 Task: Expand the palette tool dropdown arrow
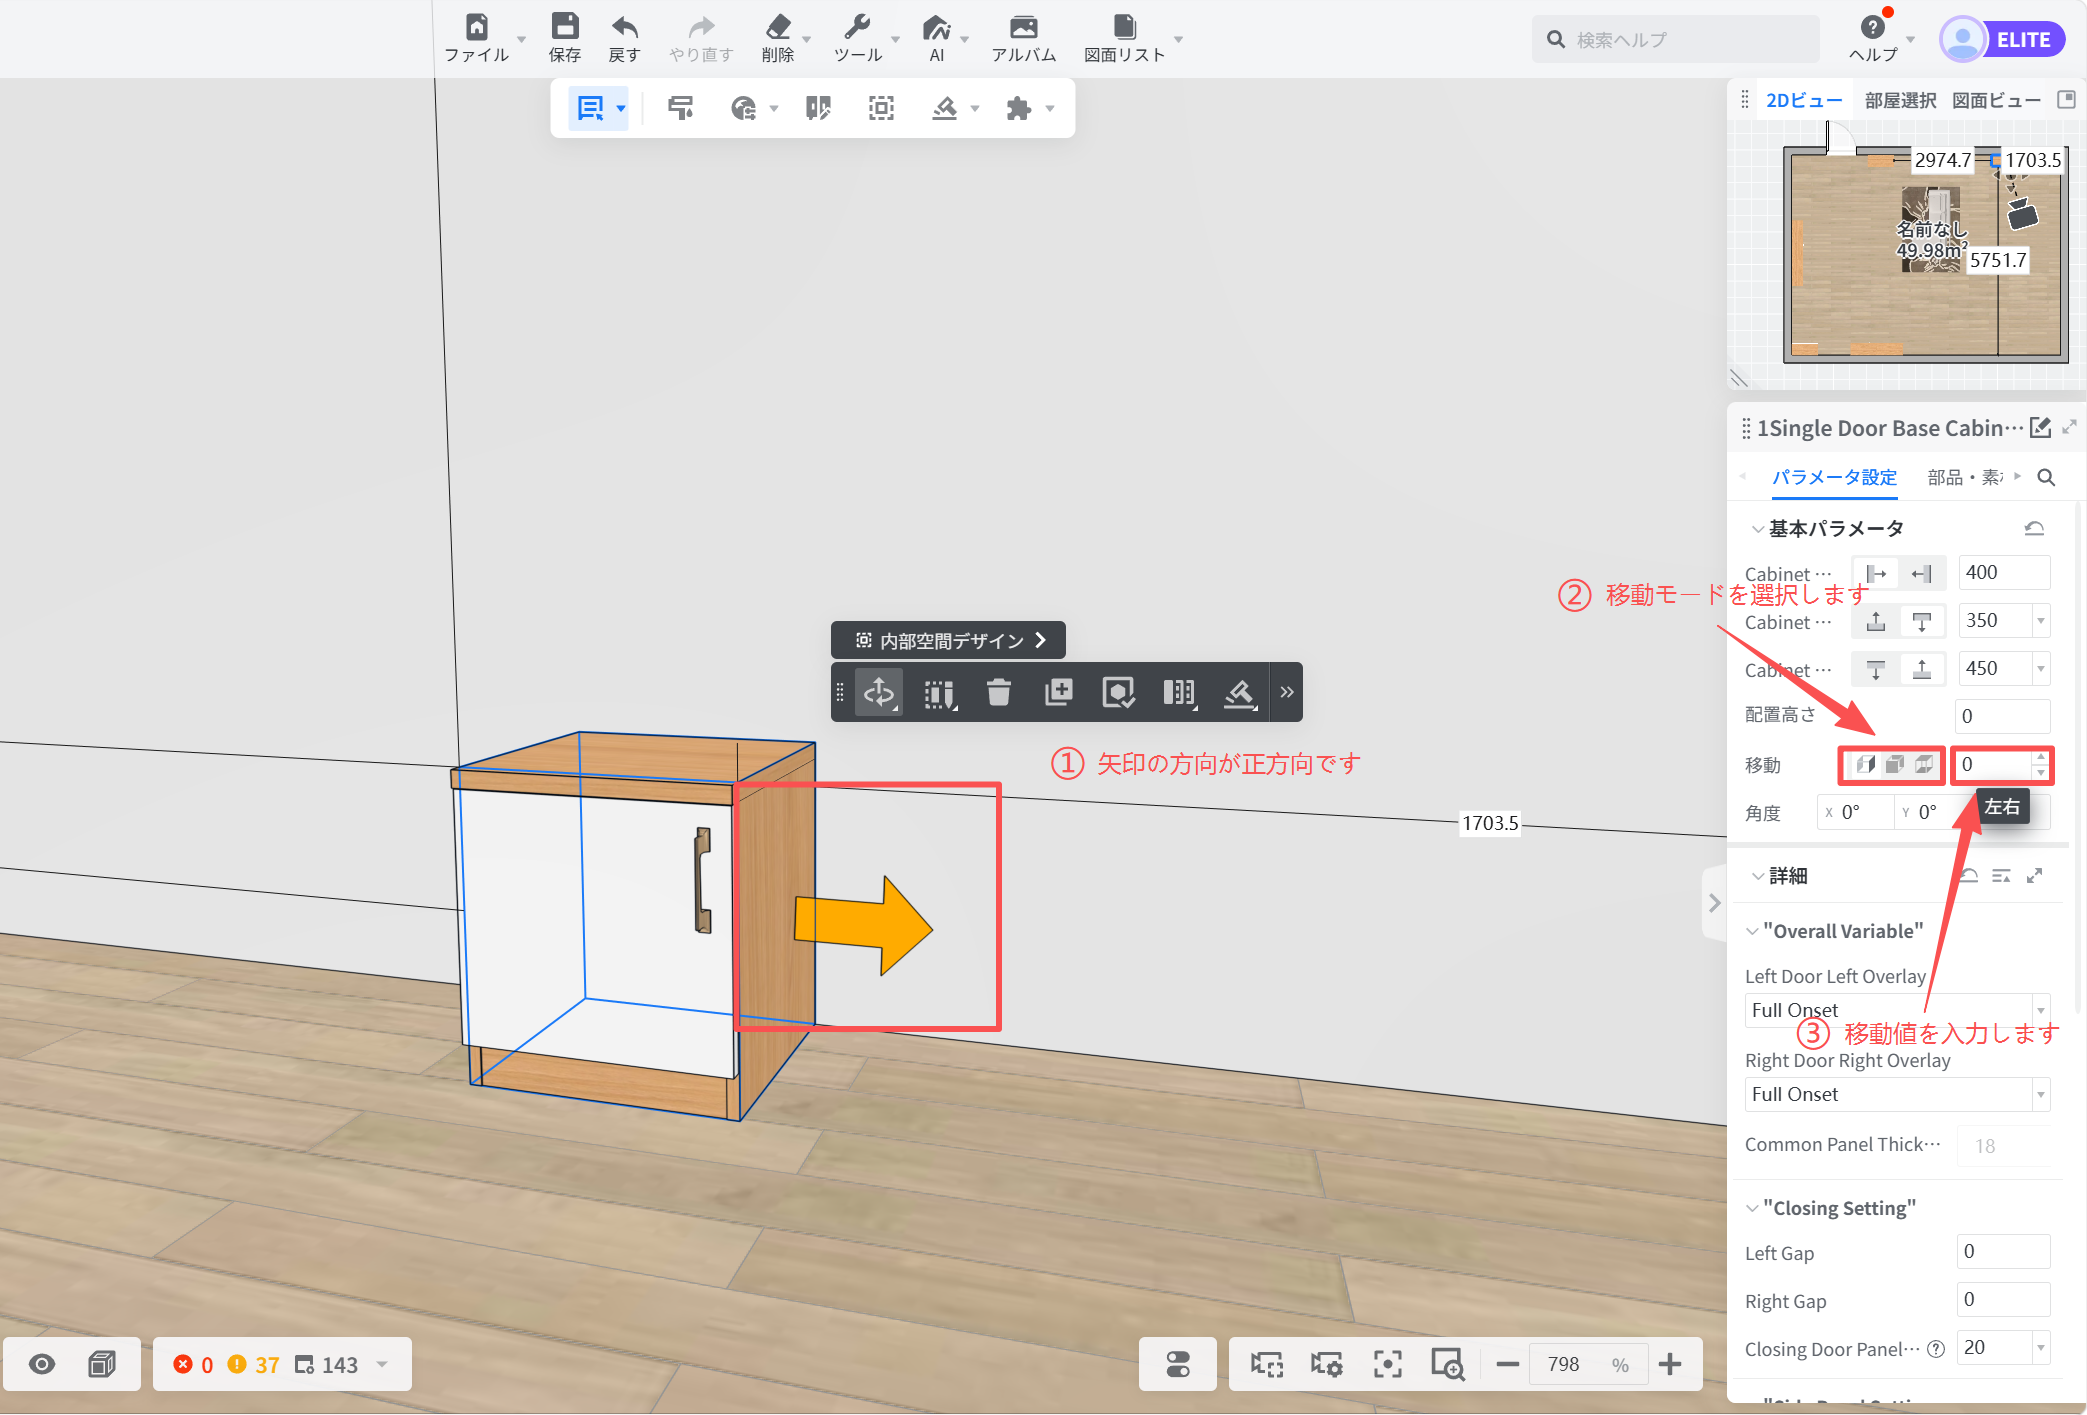tap(774, 109)
